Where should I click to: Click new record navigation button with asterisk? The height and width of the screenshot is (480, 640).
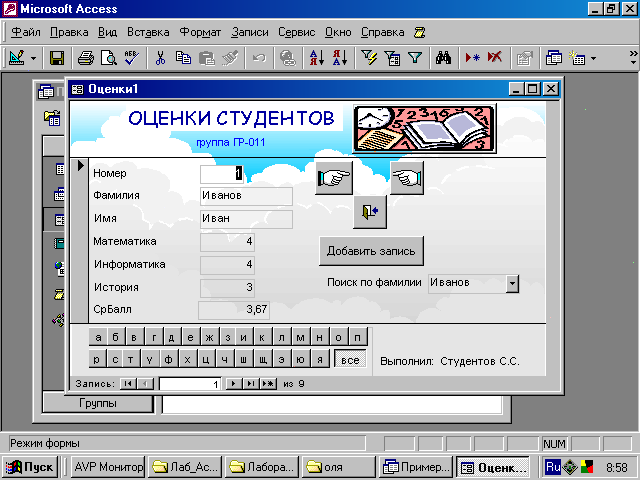(269, 384)
